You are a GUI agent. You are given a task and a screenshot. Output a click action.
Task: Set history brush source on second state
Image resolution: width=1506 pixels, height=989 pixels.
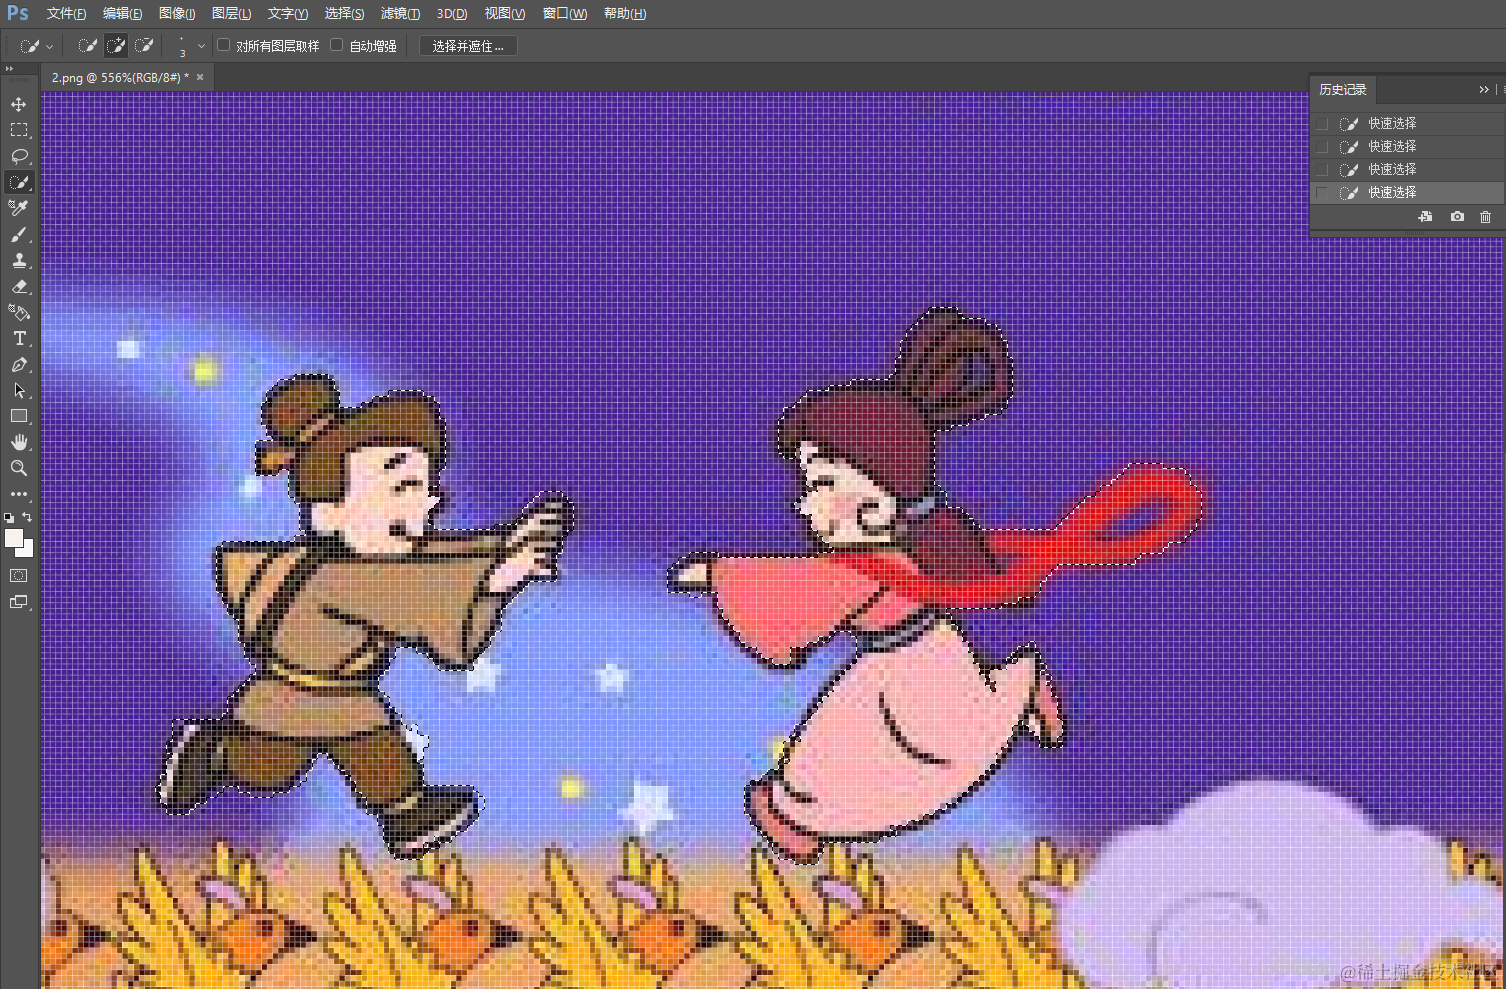click(1322, 146)
